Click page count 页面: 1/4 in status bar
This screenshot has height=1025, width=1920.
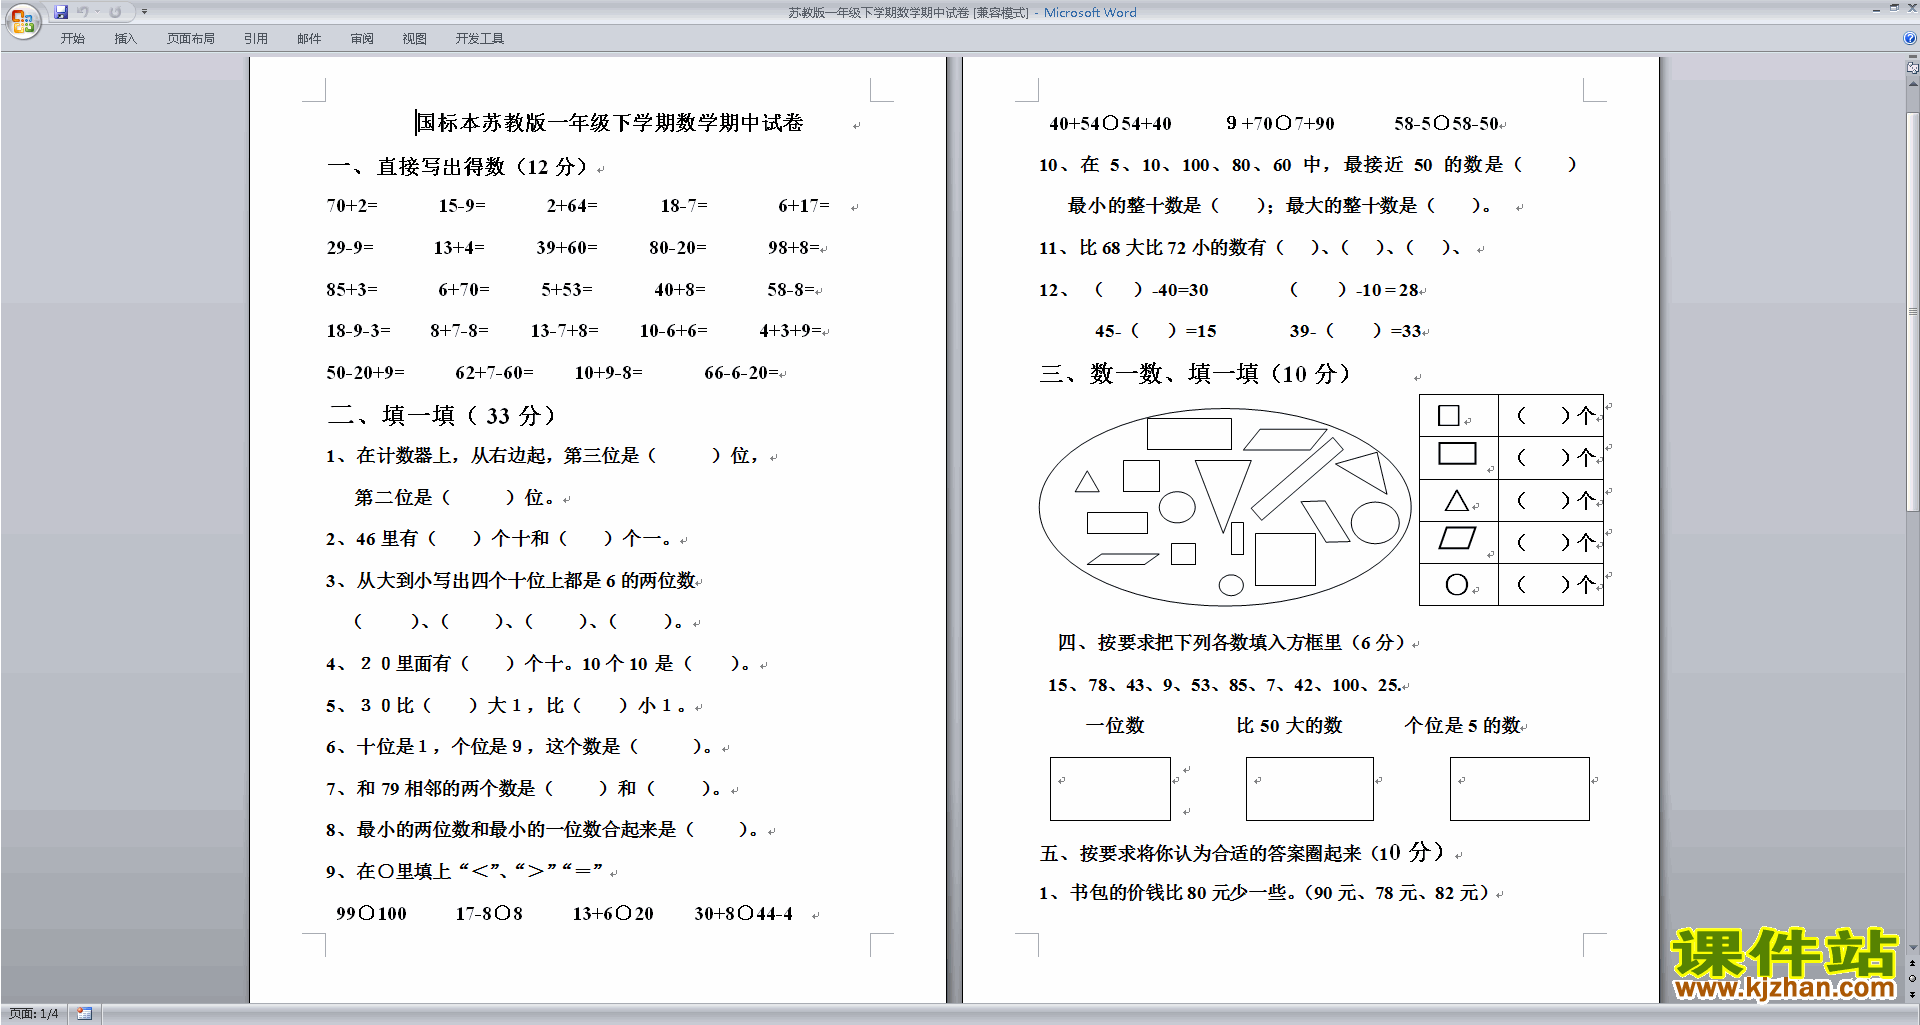pyautogui.click(x=34, y=1014)
